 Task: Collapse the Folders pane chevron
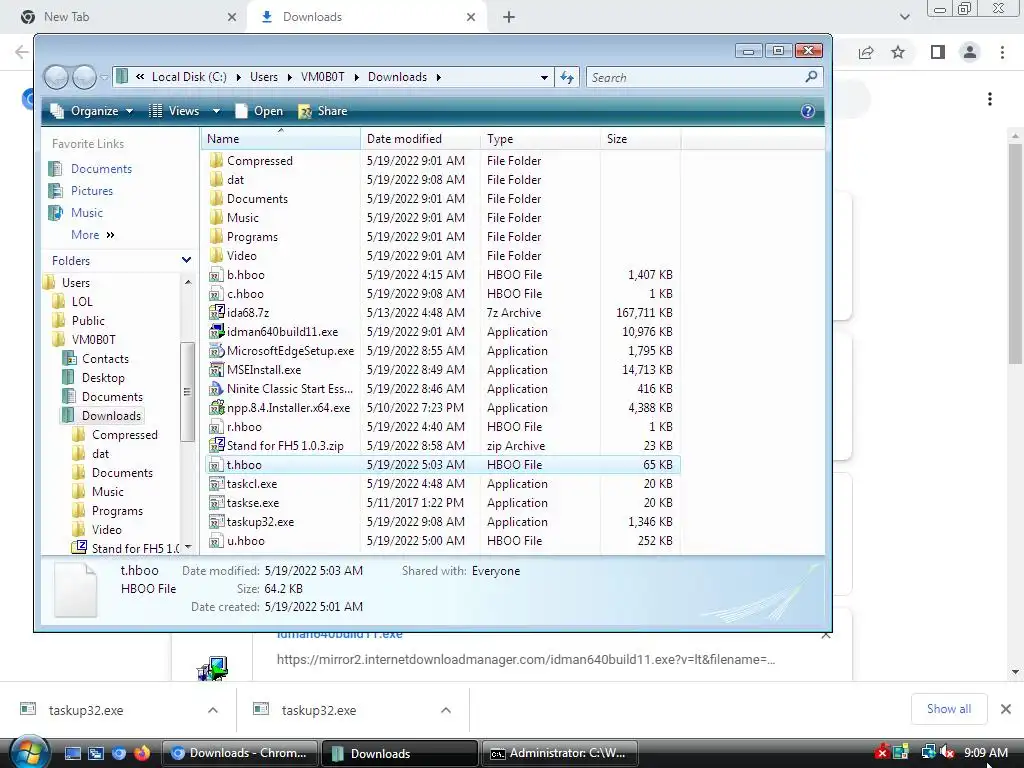tap(186, 260)
